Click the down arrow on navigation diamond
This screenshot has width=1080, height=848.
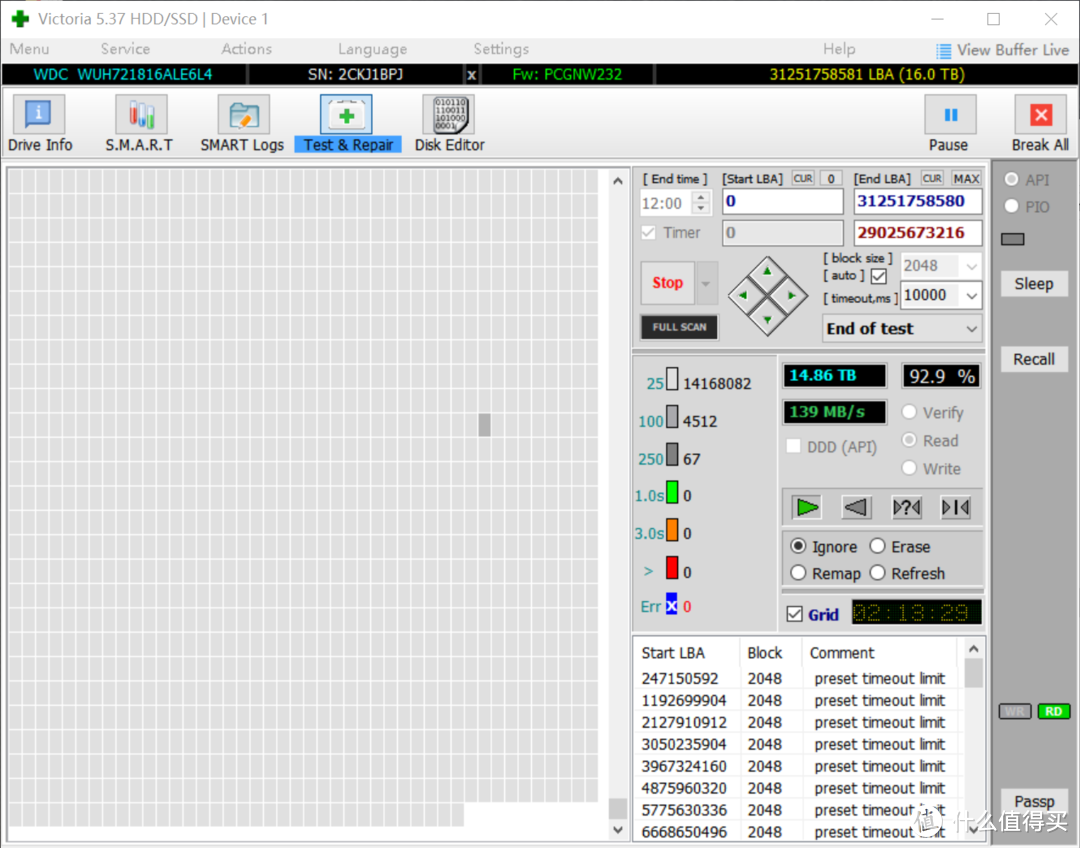pos(767,320)
